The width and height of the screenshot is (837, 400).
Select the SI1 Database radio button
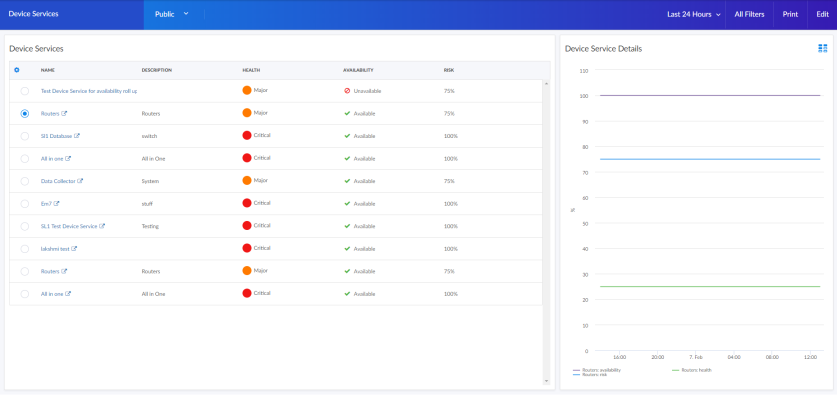coord(25,136)
